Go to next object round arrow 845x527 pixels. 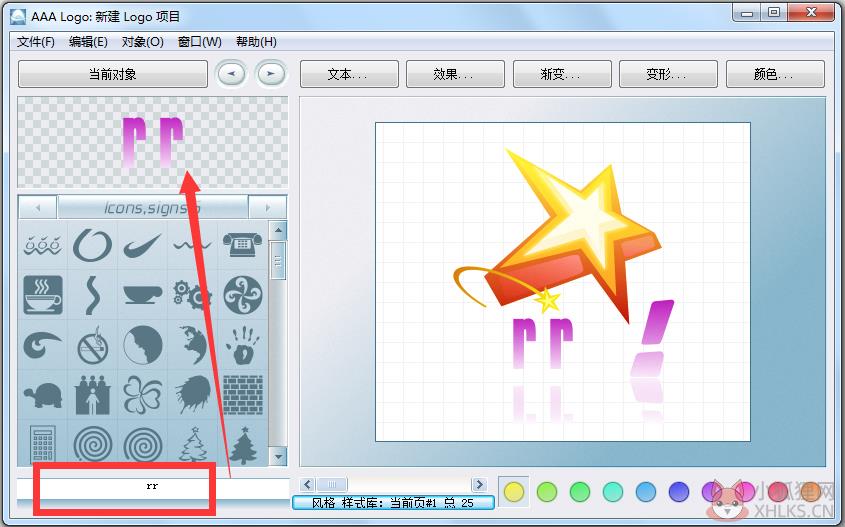271,74
